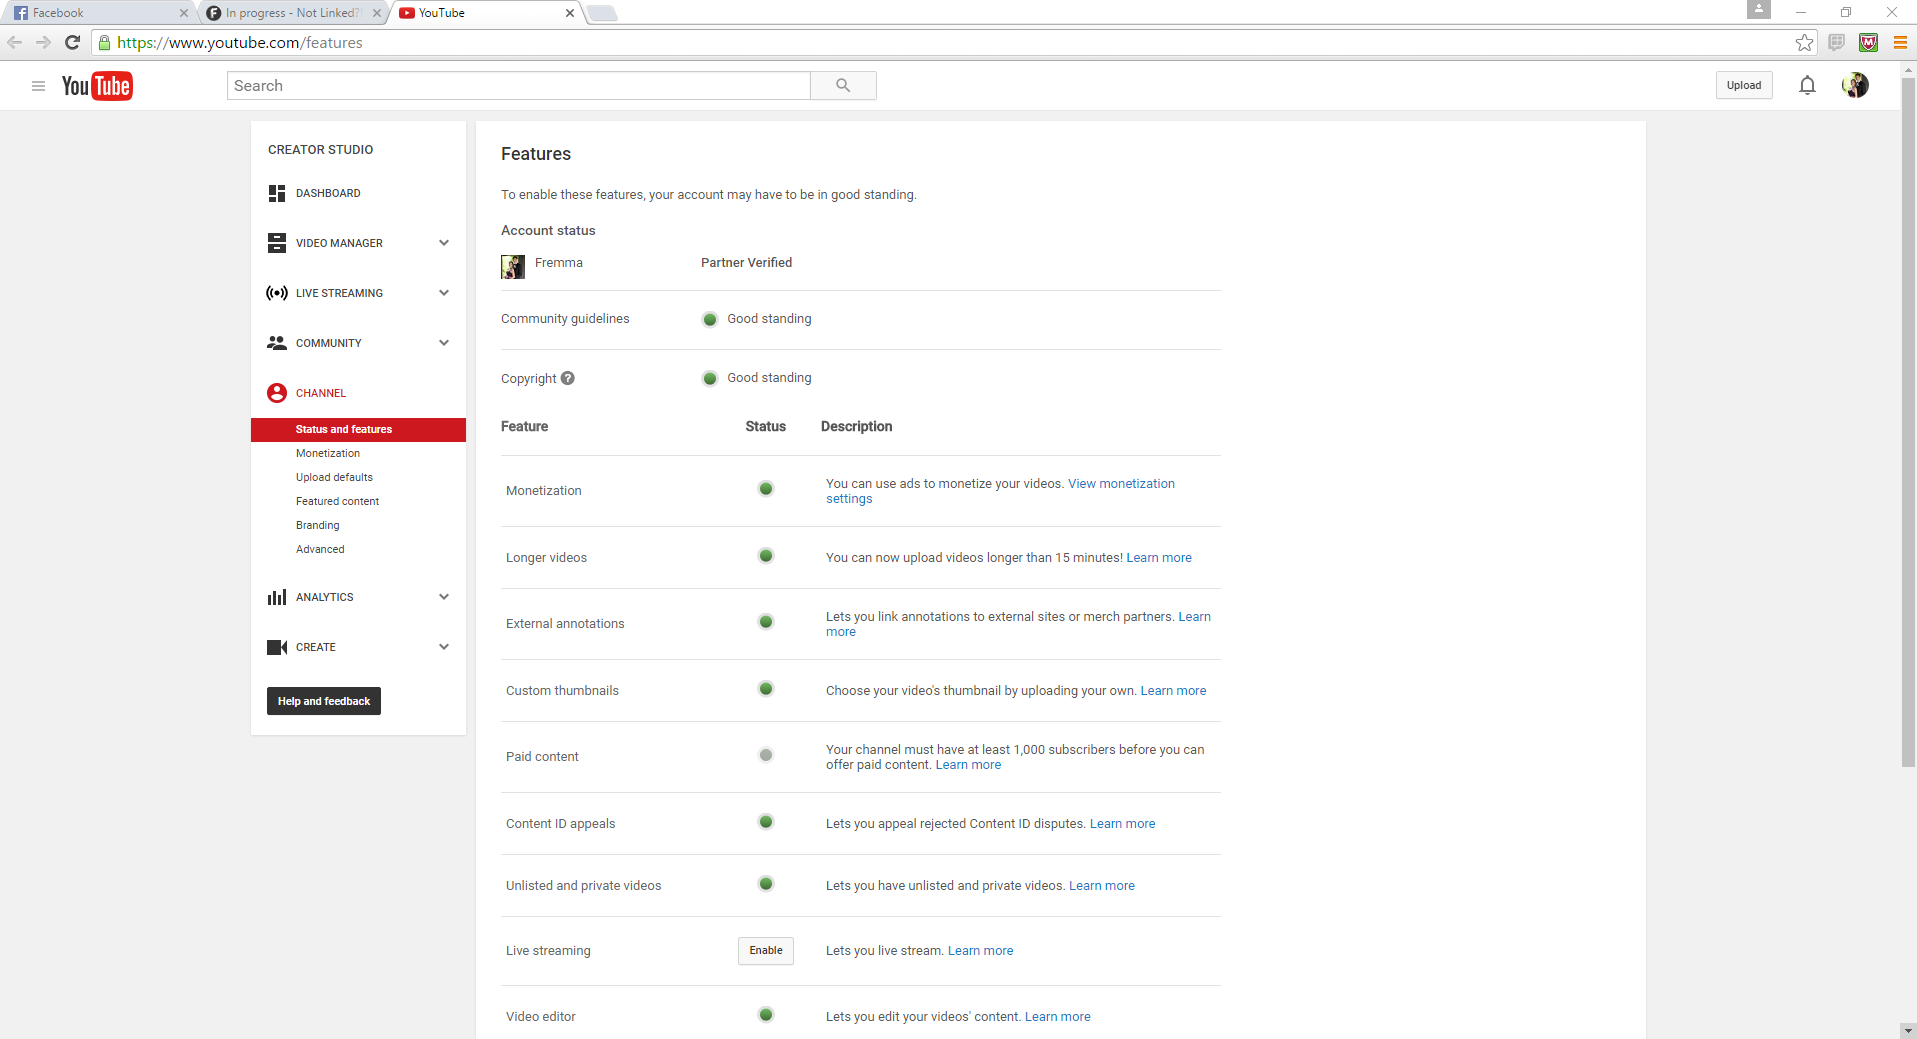Open View monetization settings link
This screenshot has height=1039, width=1917.
point(1000,491)
